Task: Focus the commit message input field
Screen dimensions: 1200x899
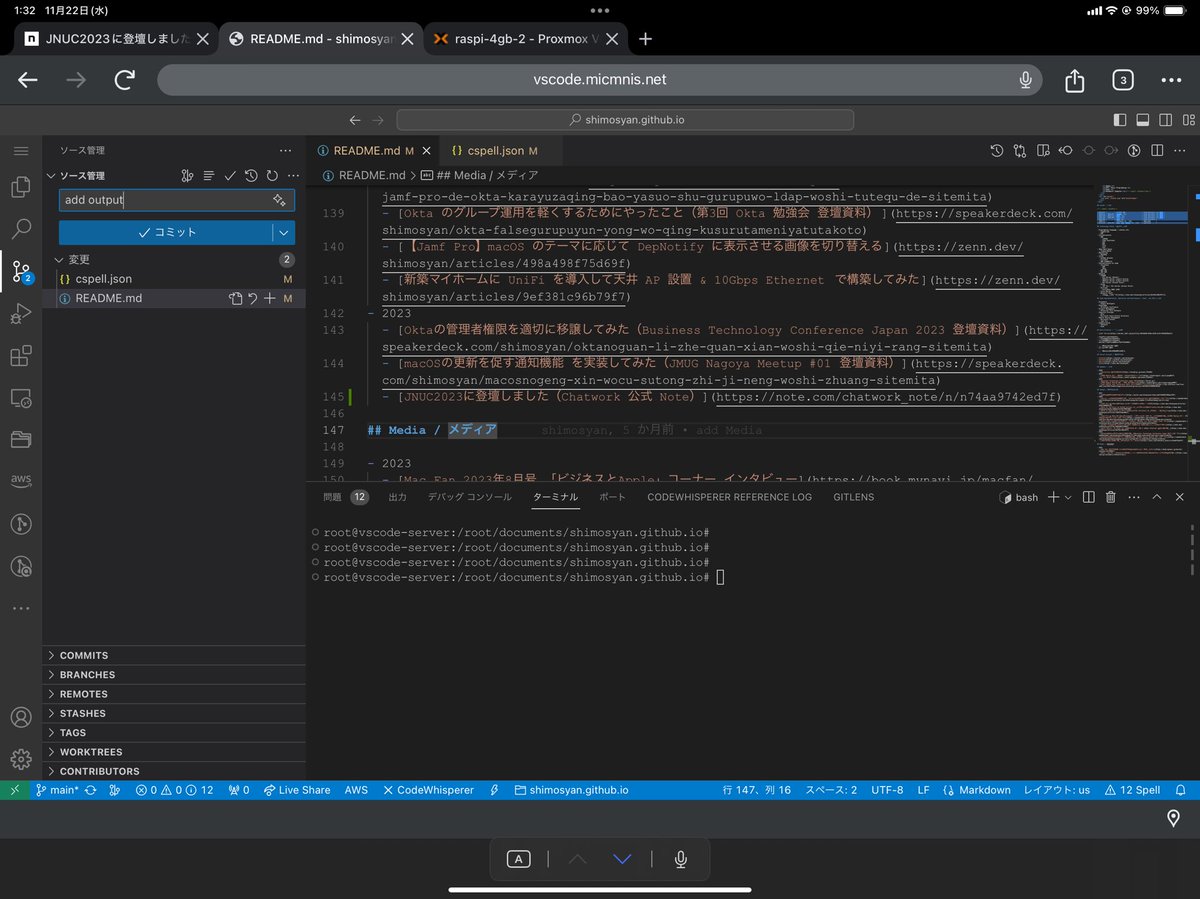Action: 165,200
